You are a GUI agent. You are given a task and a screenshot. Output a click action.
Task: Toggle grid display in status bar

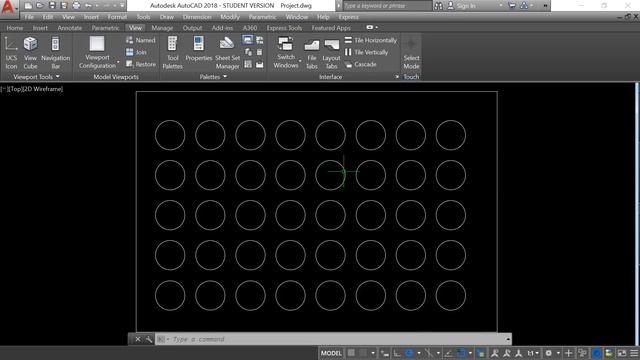pos(351,353)
